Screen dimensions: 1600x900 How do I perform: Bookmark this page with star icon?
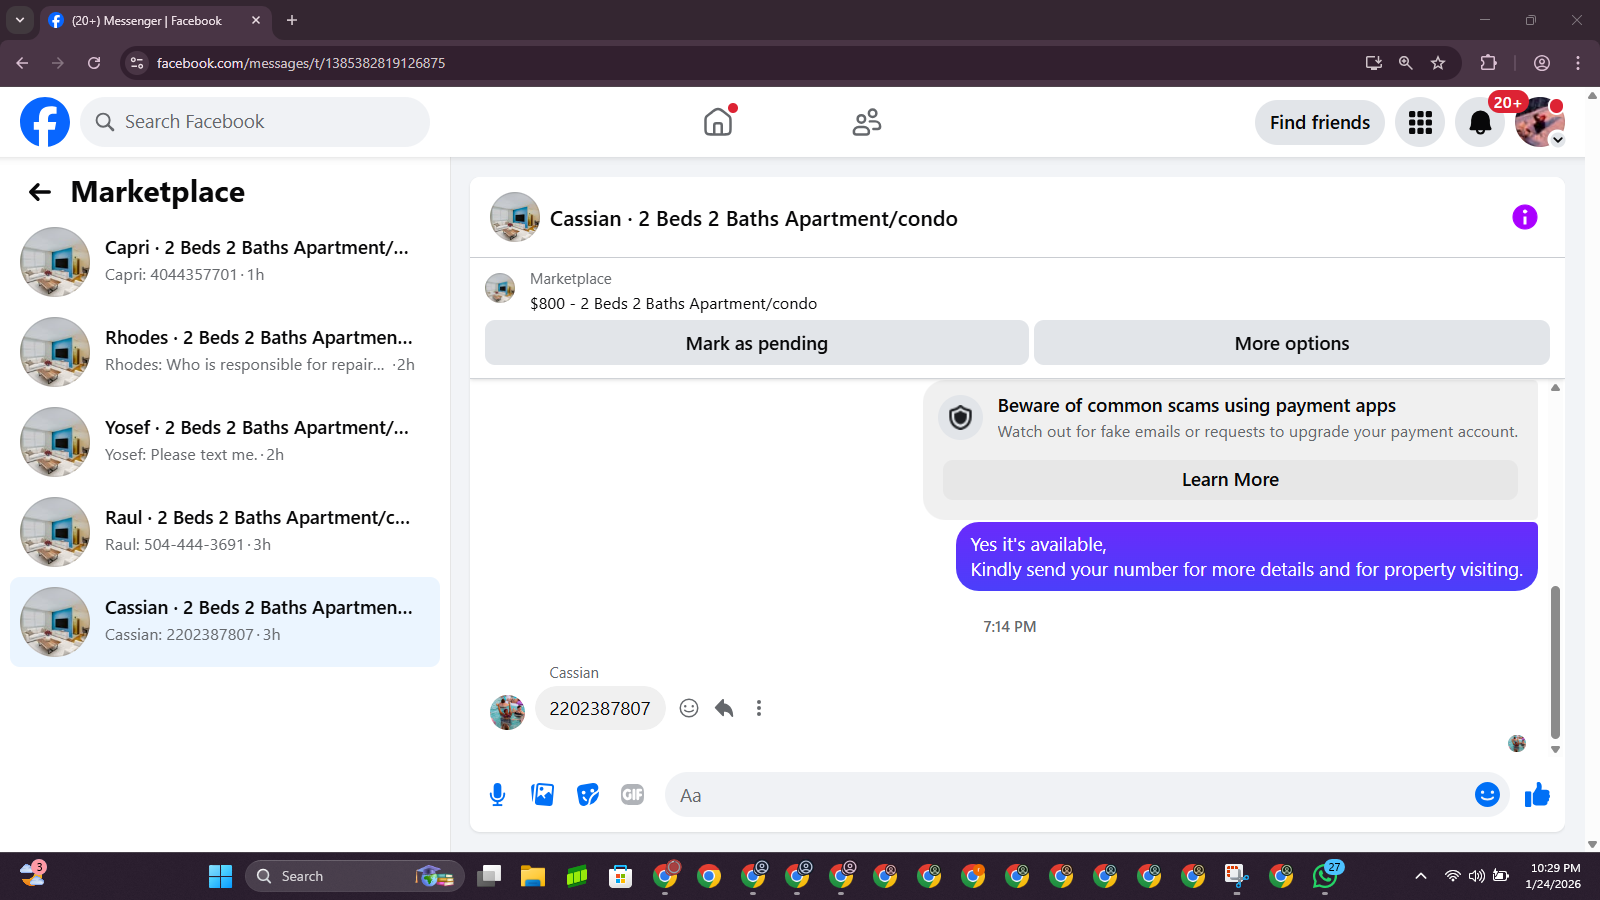[x=1438, y=63]
